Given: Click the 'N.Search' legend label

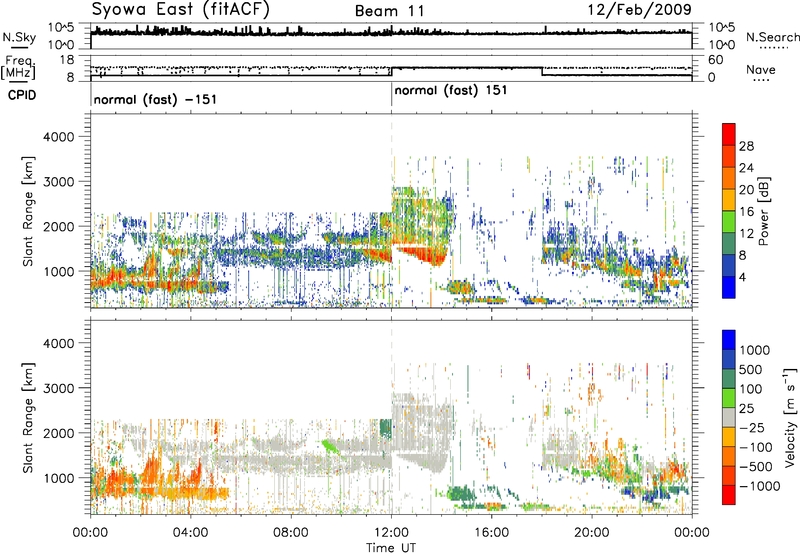Looking at the screenshot, I should click(x=772, y=37).
